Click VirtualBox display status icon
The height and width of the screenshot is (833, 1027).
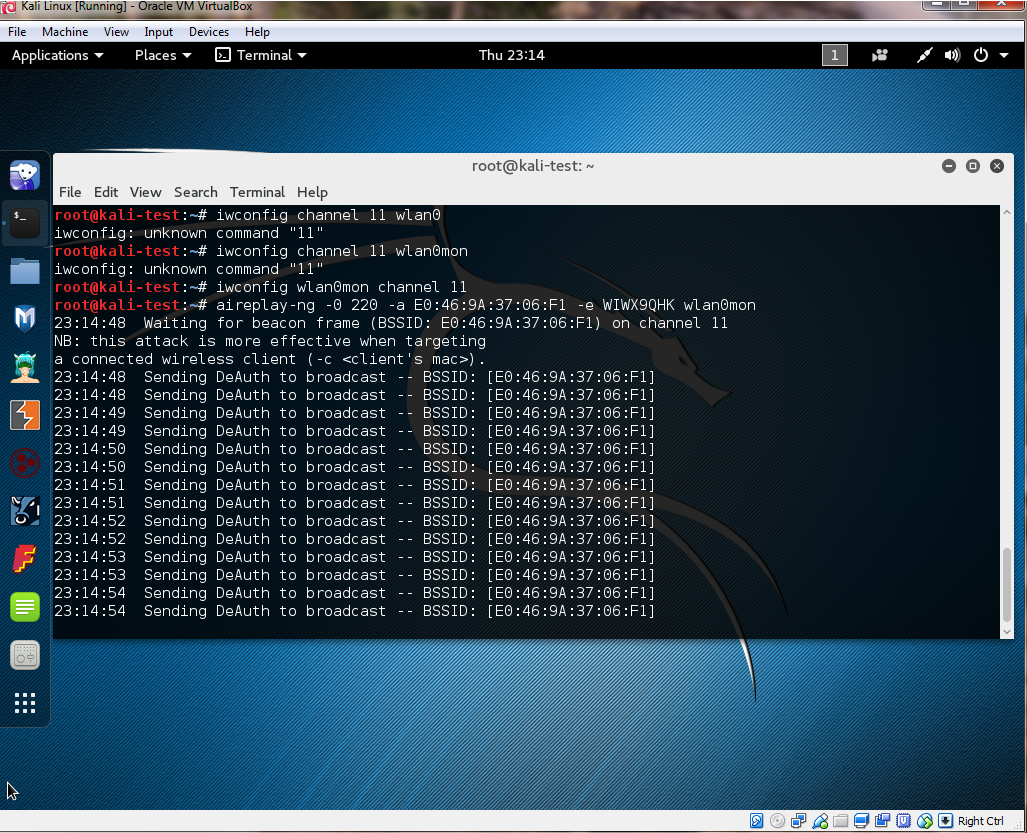(861, 821)
